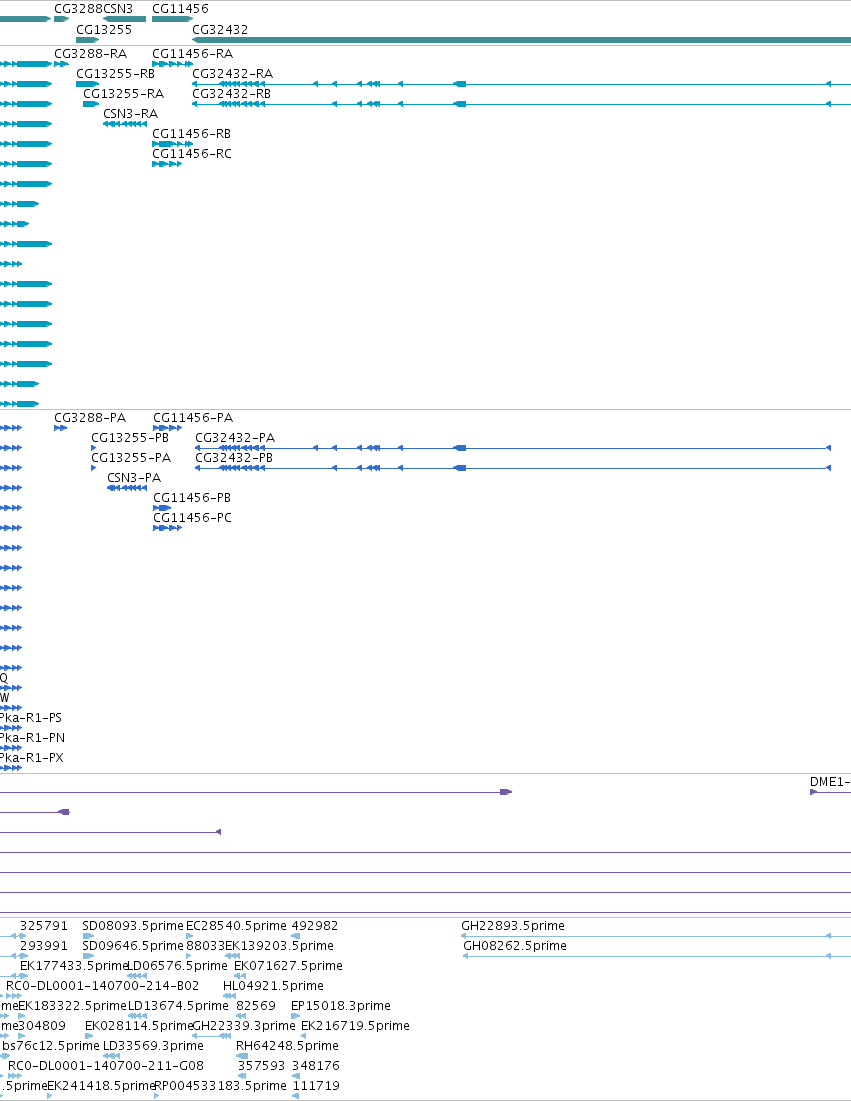Click EST label 111719
Viewport: 851px width, 1101px height.
click(316, 1086)
